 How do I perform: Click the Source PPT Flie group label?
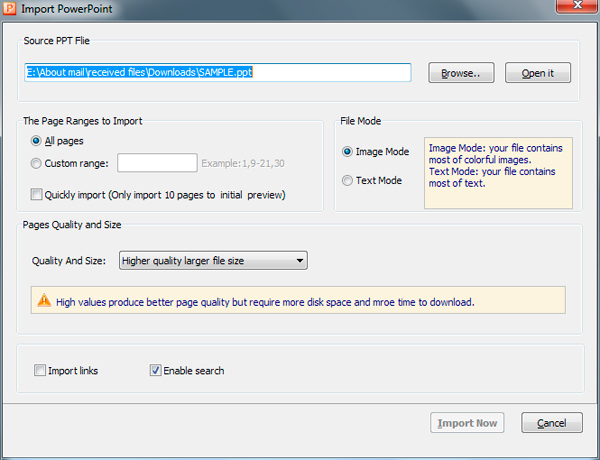(x=57, y=41)
